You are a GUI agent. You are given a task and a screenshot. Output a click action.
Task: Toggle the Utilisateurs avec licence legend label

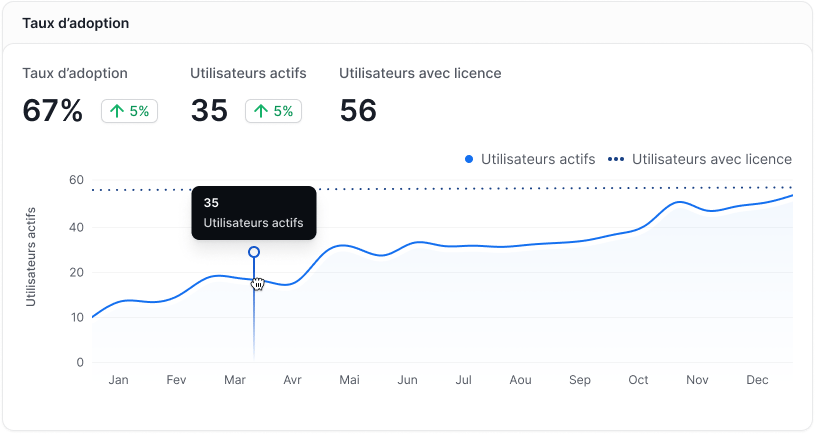tap(711, 159)
